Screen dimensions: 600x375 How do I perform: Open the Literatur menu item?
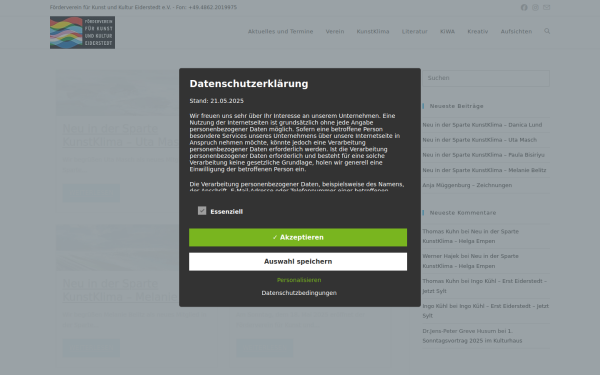(x=414, y=31)
